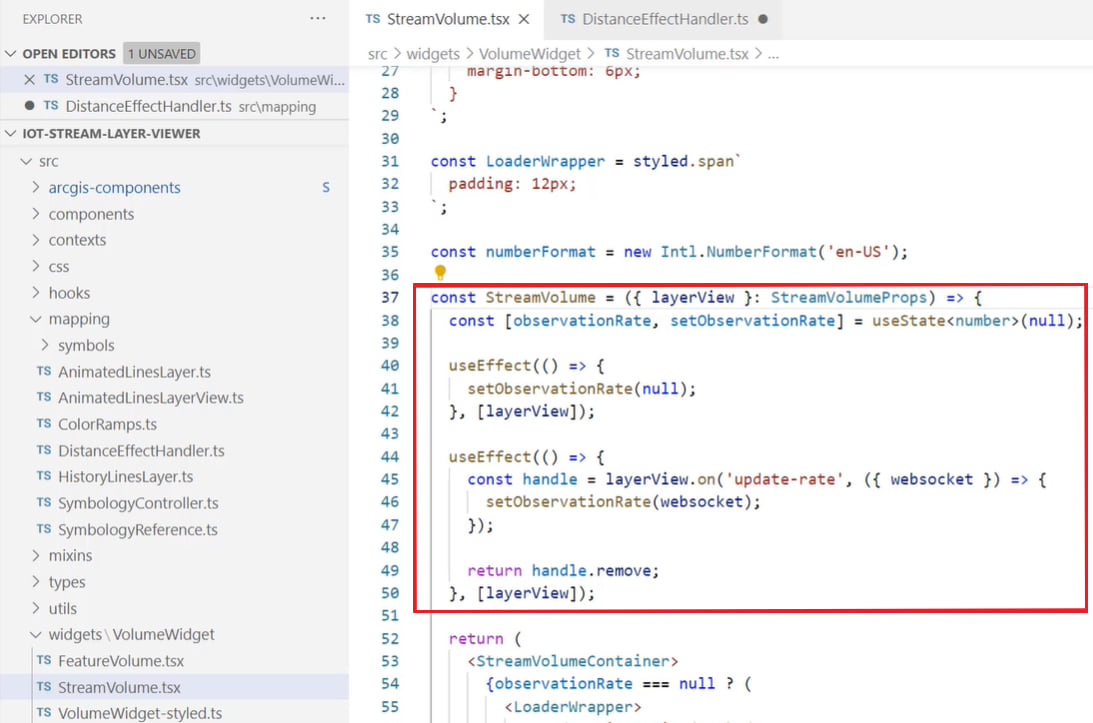Click the TS icon next to HistoryLinesLayer.ts
The height and width of the screenshot is (723, 1093).
pyautogui.click(x=42, y=477)
